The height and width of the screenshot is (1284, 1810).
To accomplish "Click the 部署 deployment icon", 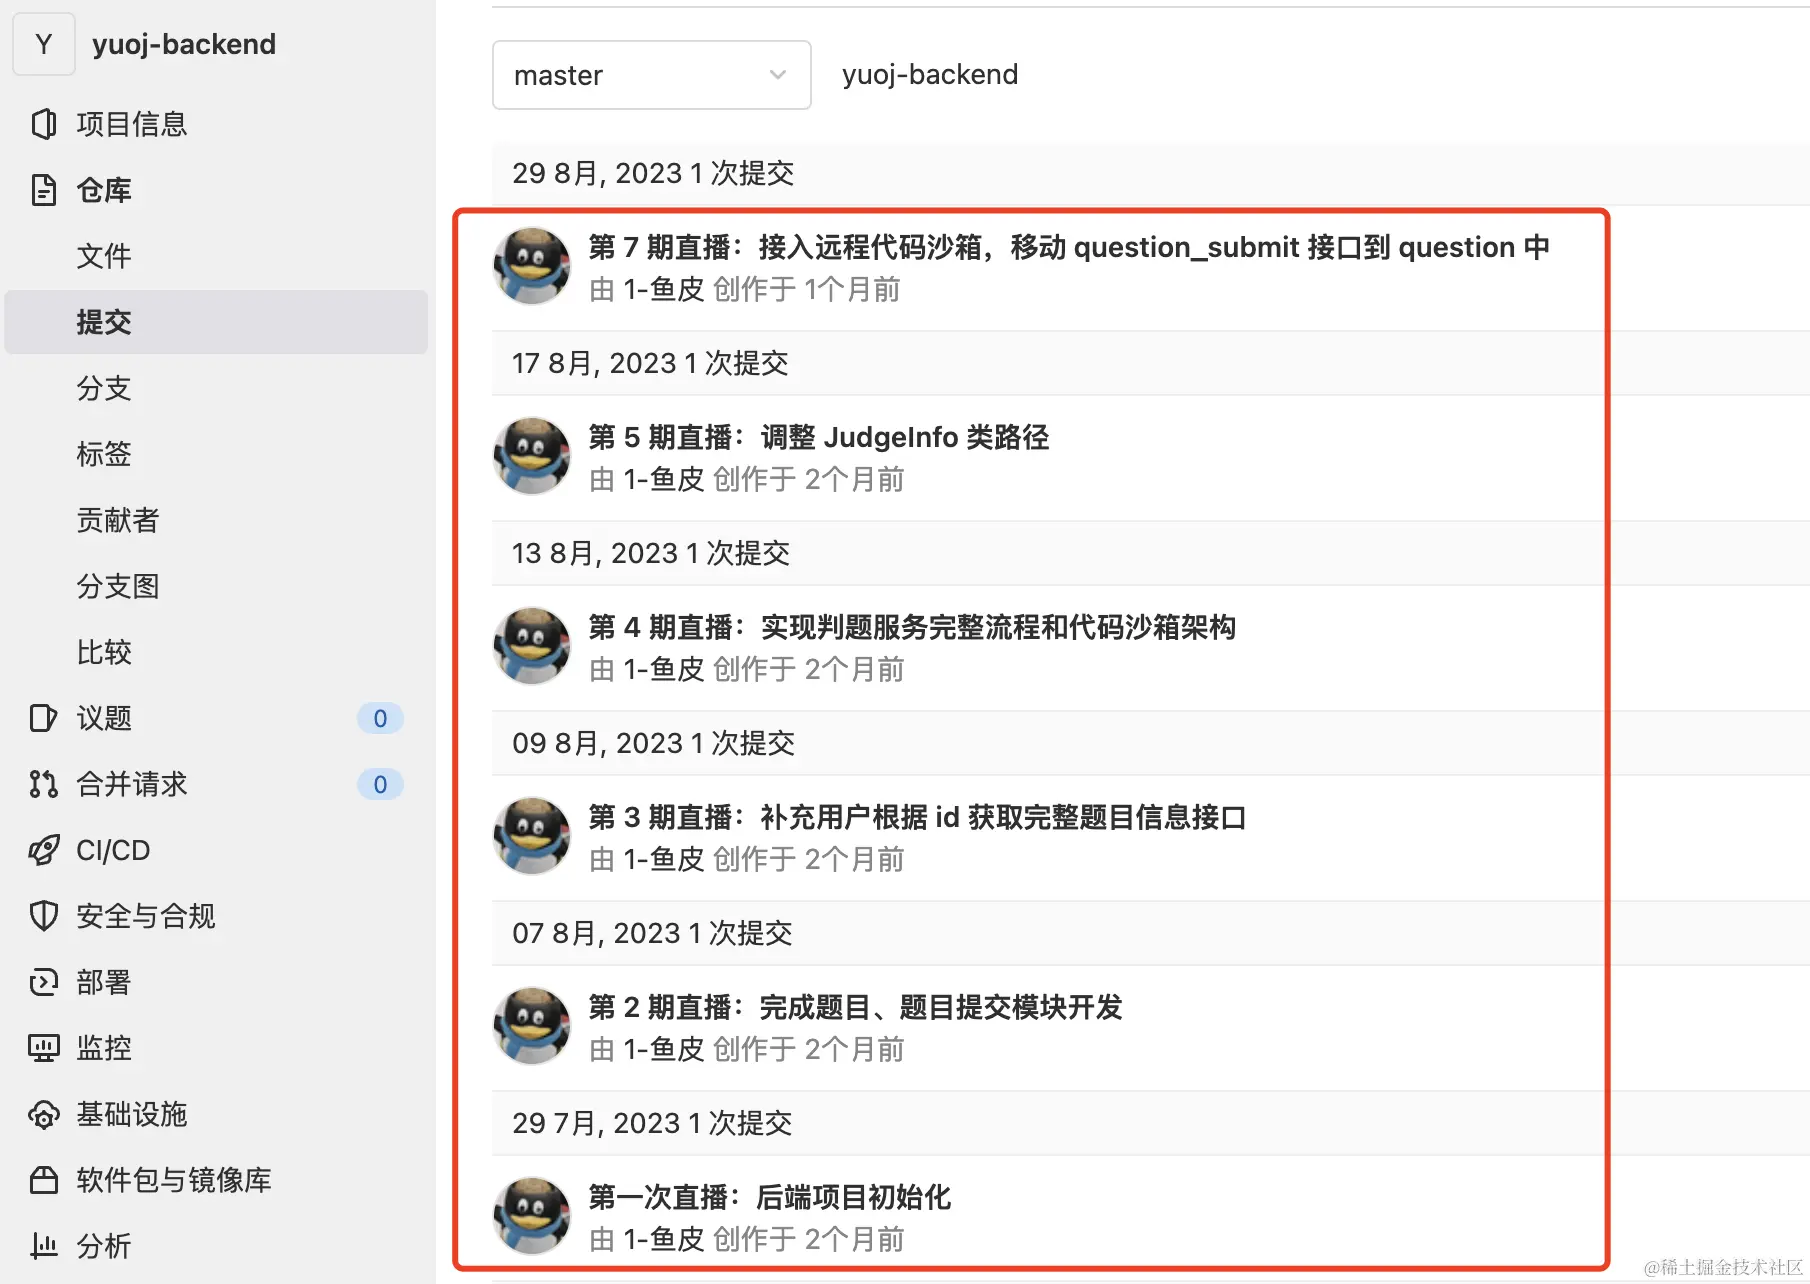I will pyautogui.click(x=43, y=982).
